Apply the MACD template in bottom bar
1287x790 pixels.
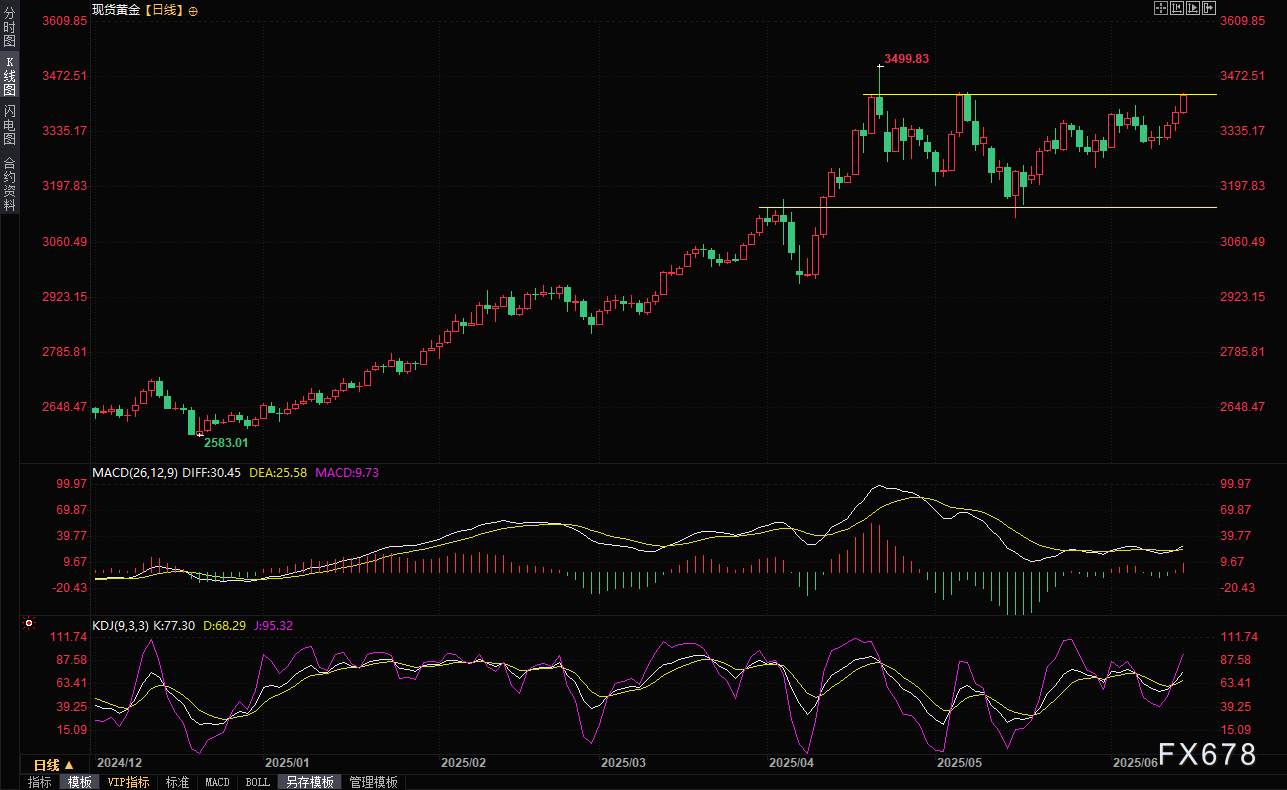(x=217, y=782)
